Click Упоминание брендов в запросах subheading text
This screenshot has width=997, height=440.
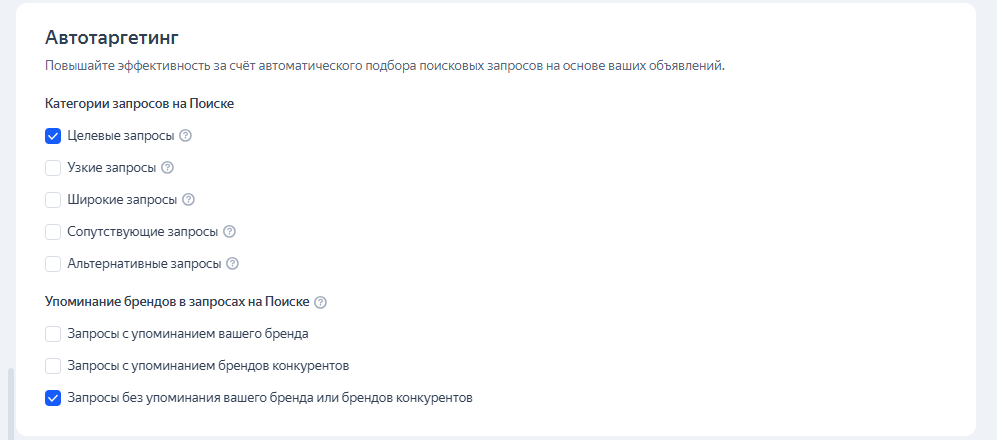tap(178, 301)
